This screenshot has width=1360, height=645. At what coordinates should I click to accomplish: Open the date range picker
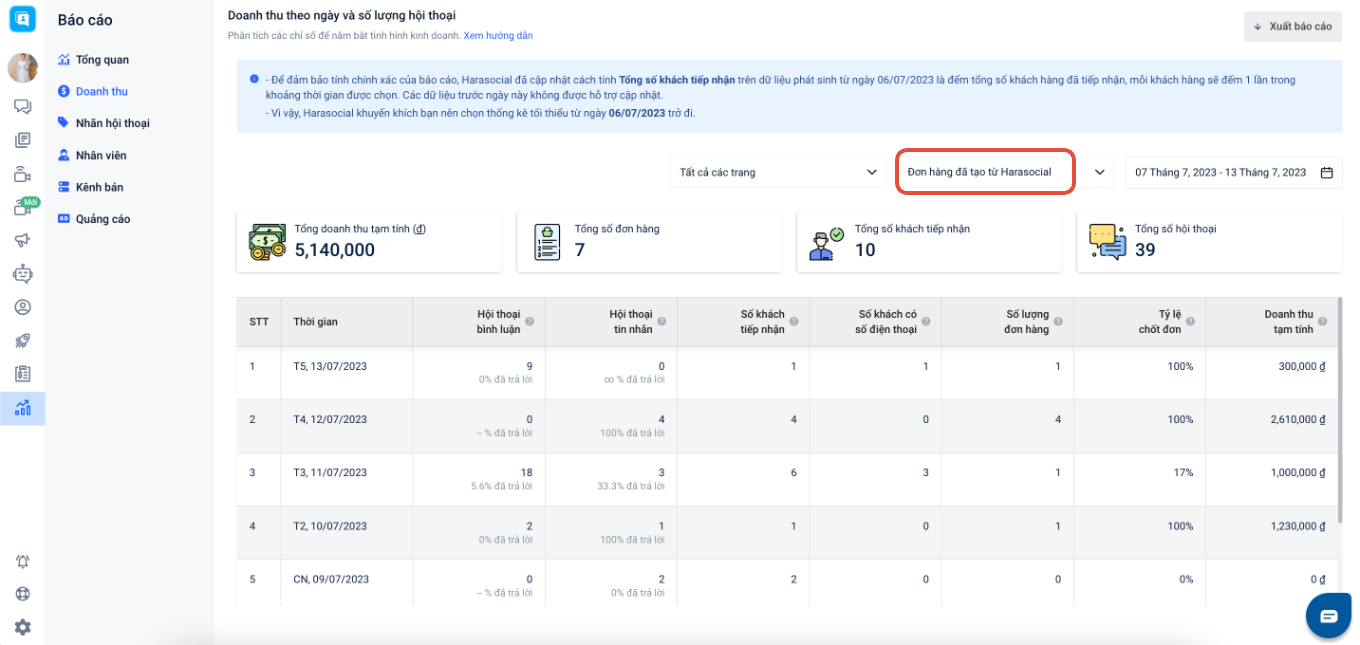1233,172
